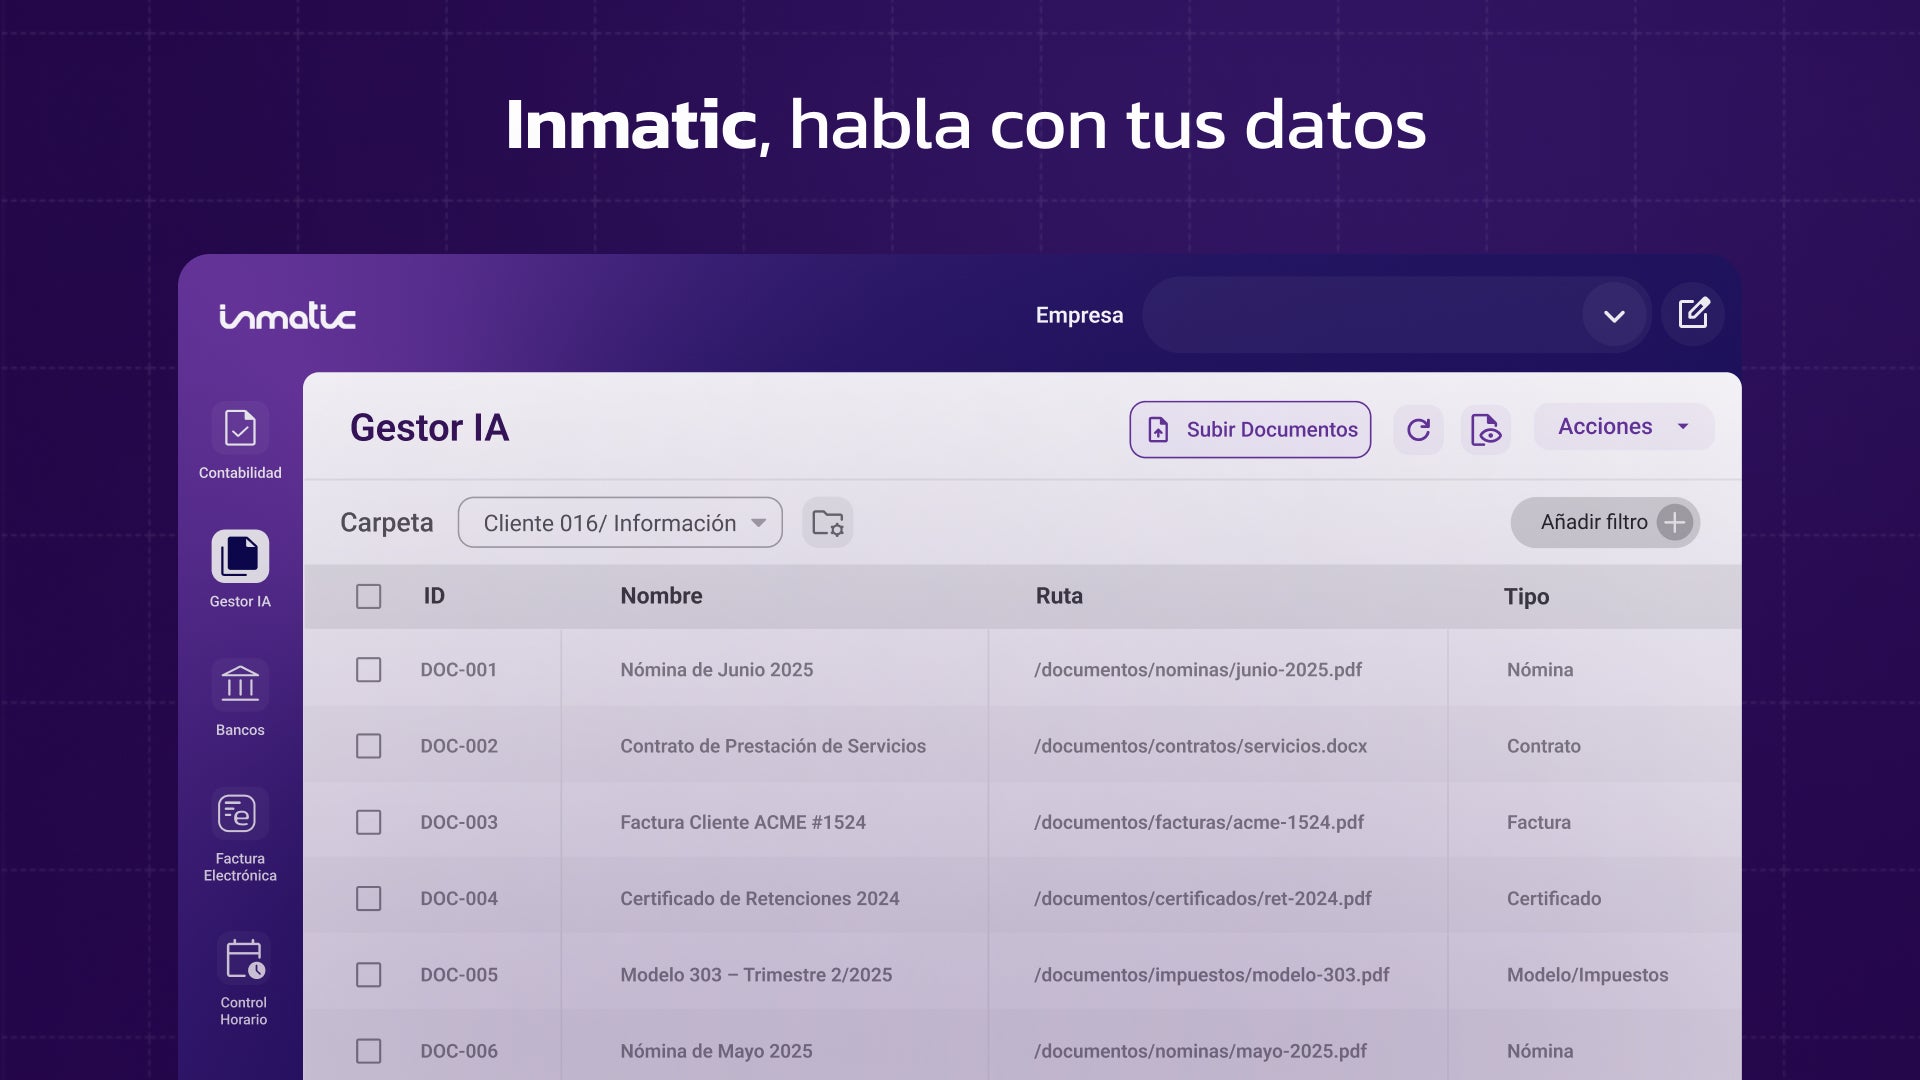Tick the select-all checkbox in the table header
This screenshot has width=1920, height=1080.
tap(368, 596)
